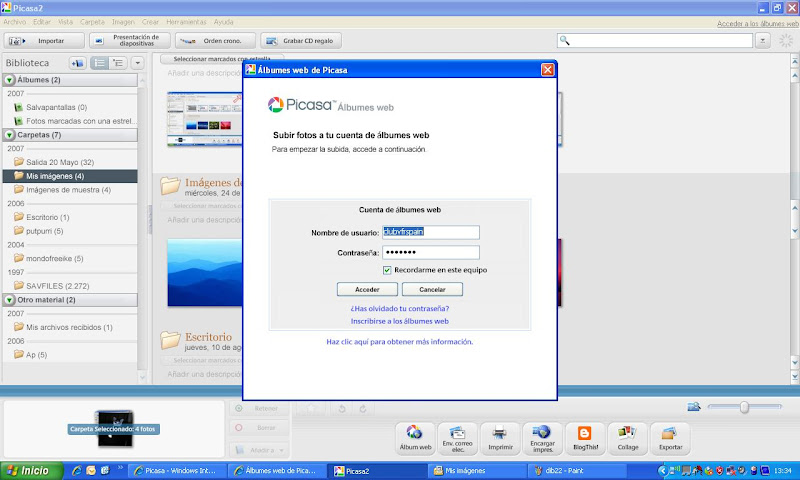800x480 pixels.
Task: Click the Imprimir printer icon
Action: coord(500,438)
